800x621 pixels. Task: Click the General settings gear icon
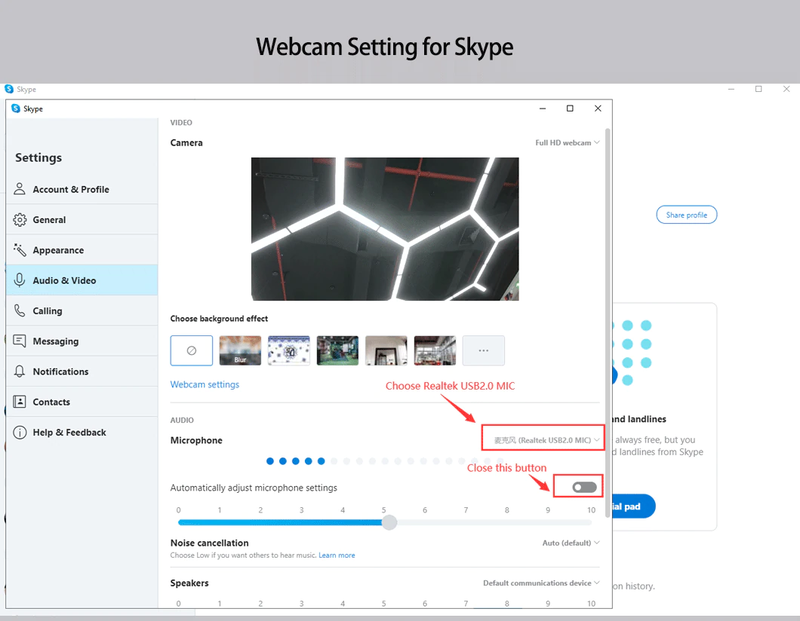(20, 220)
